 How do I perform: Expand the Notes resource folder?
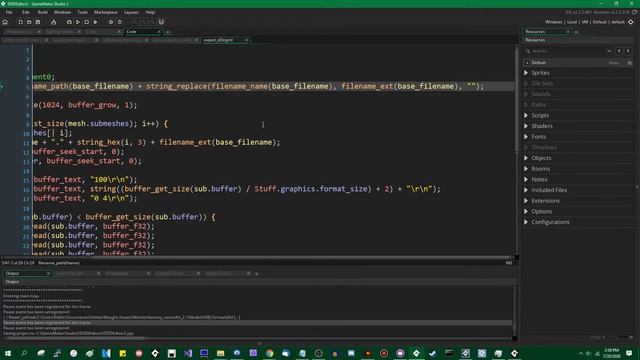[x=526, y=179]
